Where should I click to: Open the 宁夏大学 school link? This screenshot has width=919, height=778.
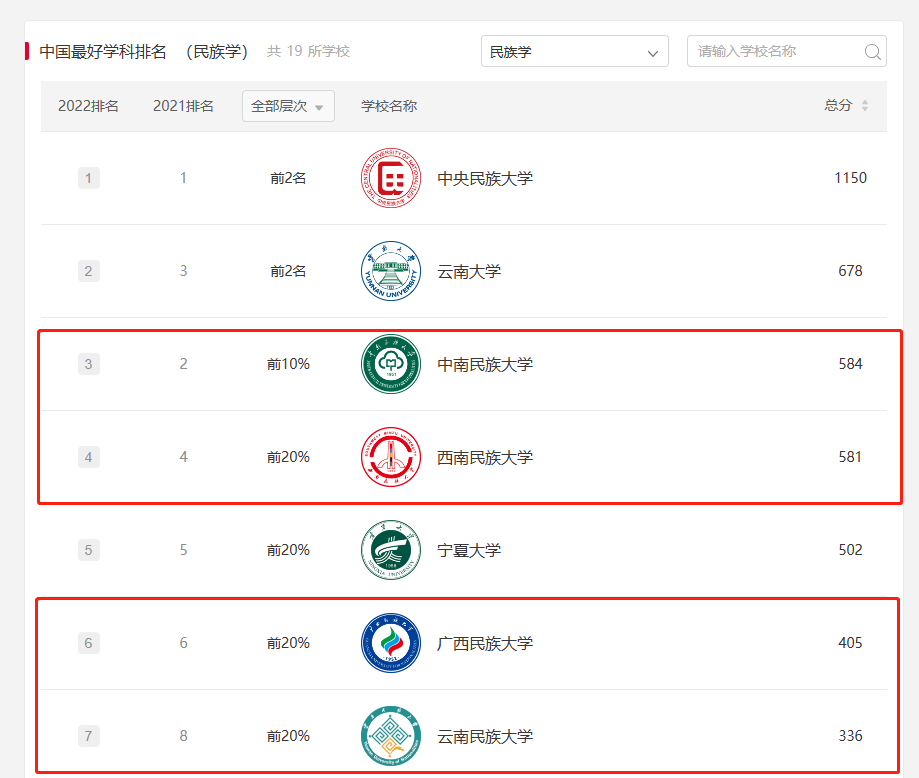point(469,550)
